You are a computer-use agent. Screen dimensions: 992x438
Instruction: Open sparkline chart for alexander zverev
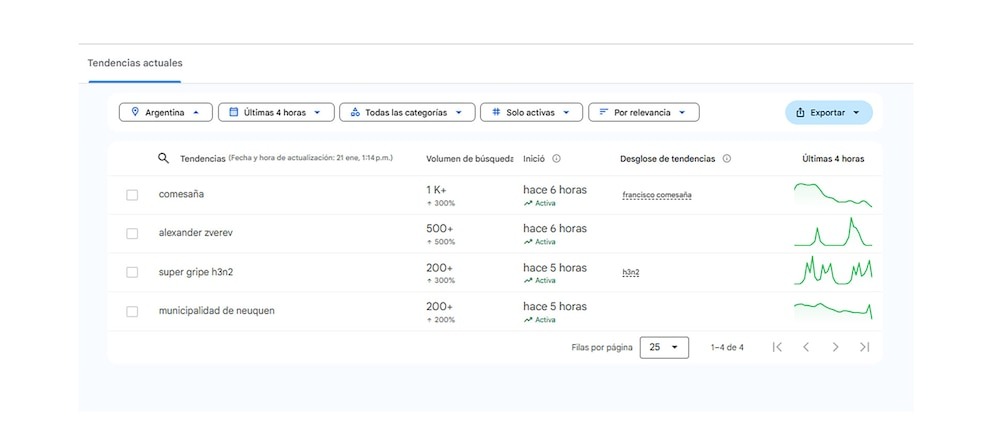833,232
